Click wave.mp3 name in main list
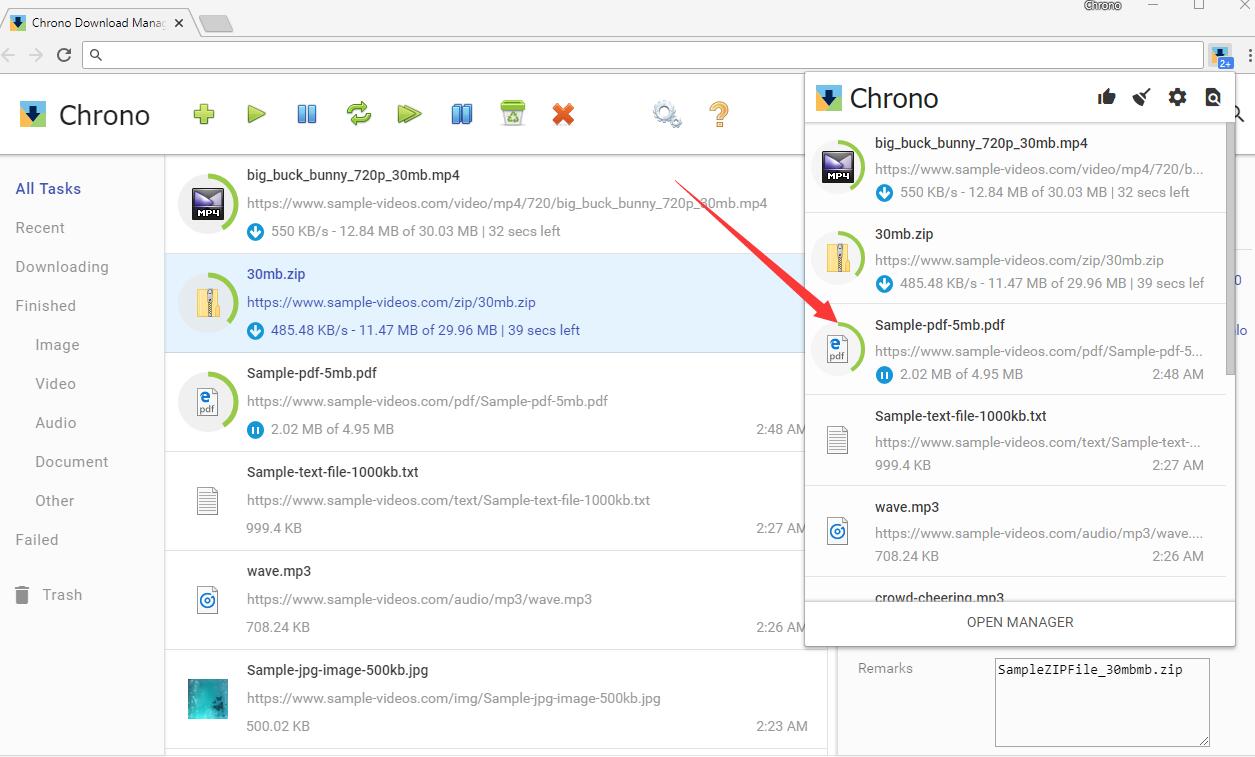Image resolution: width=1255 pixels, height=757 pixels. [x=279, y=571]
